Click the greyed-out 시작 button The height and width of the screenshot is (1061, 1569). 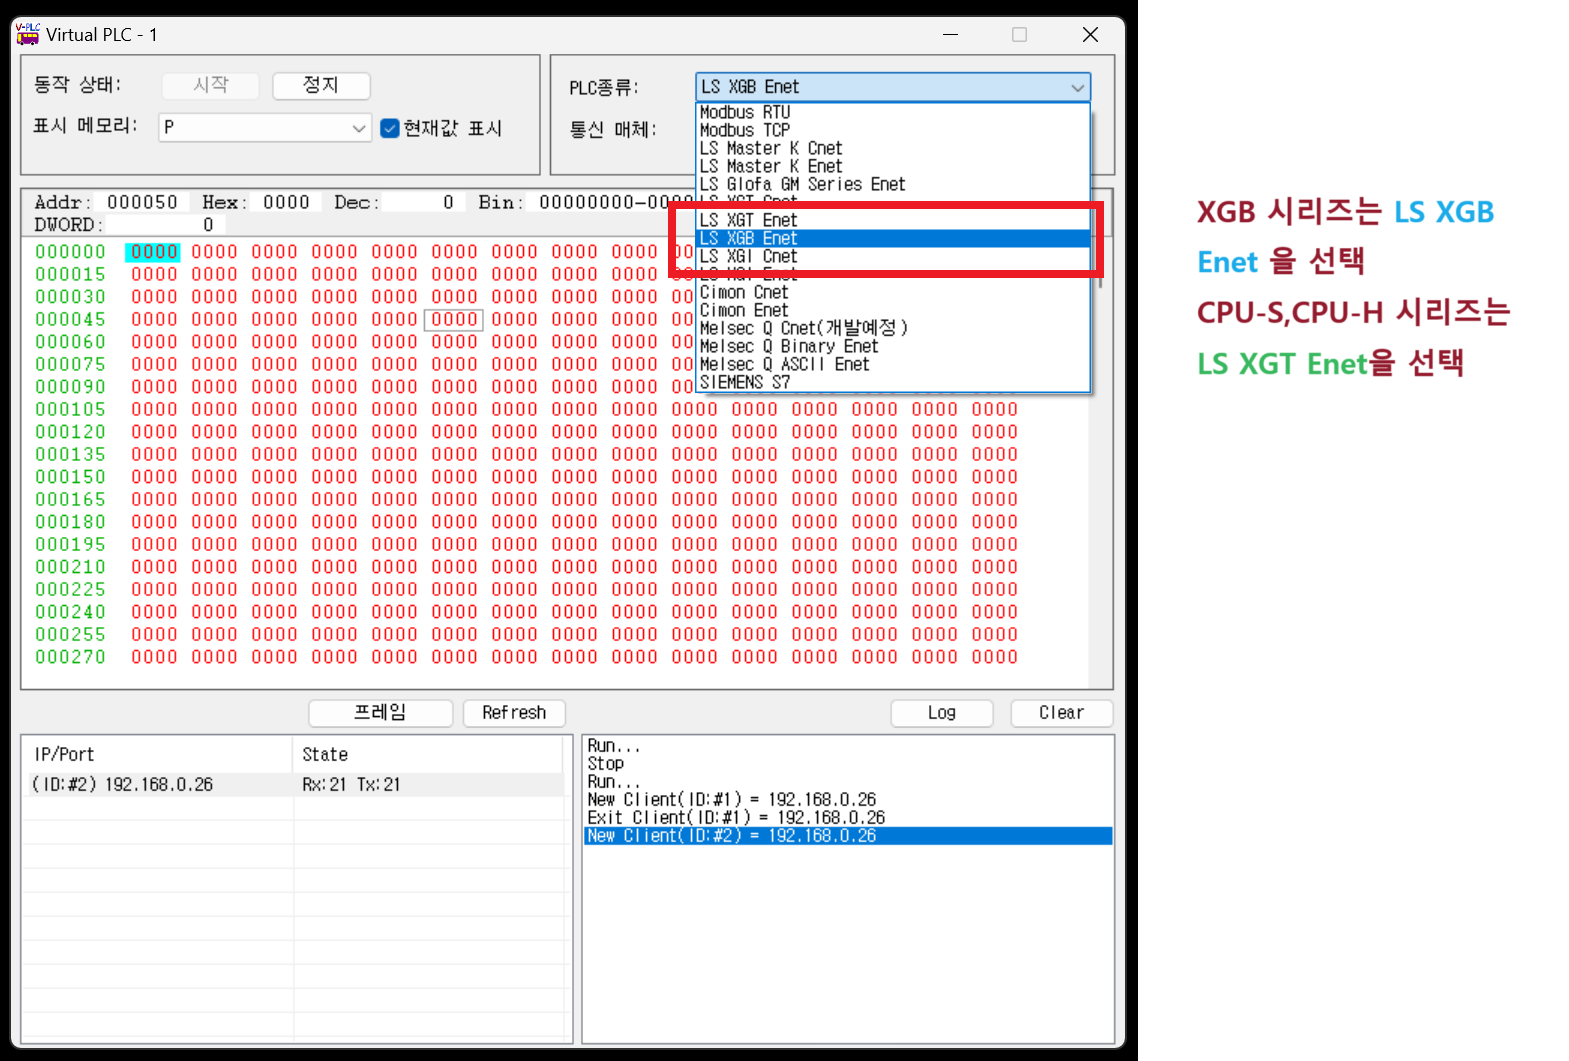211,85
